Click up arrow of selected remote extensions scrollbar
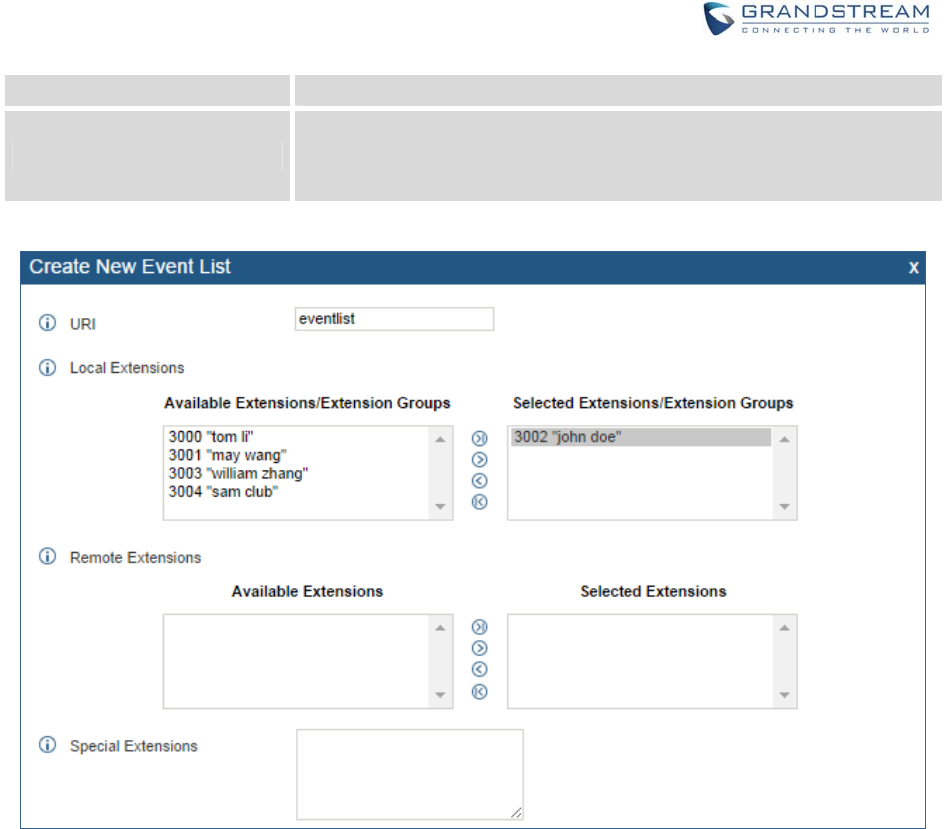Viewport: 947px width, 829px height. click(785, 628)
